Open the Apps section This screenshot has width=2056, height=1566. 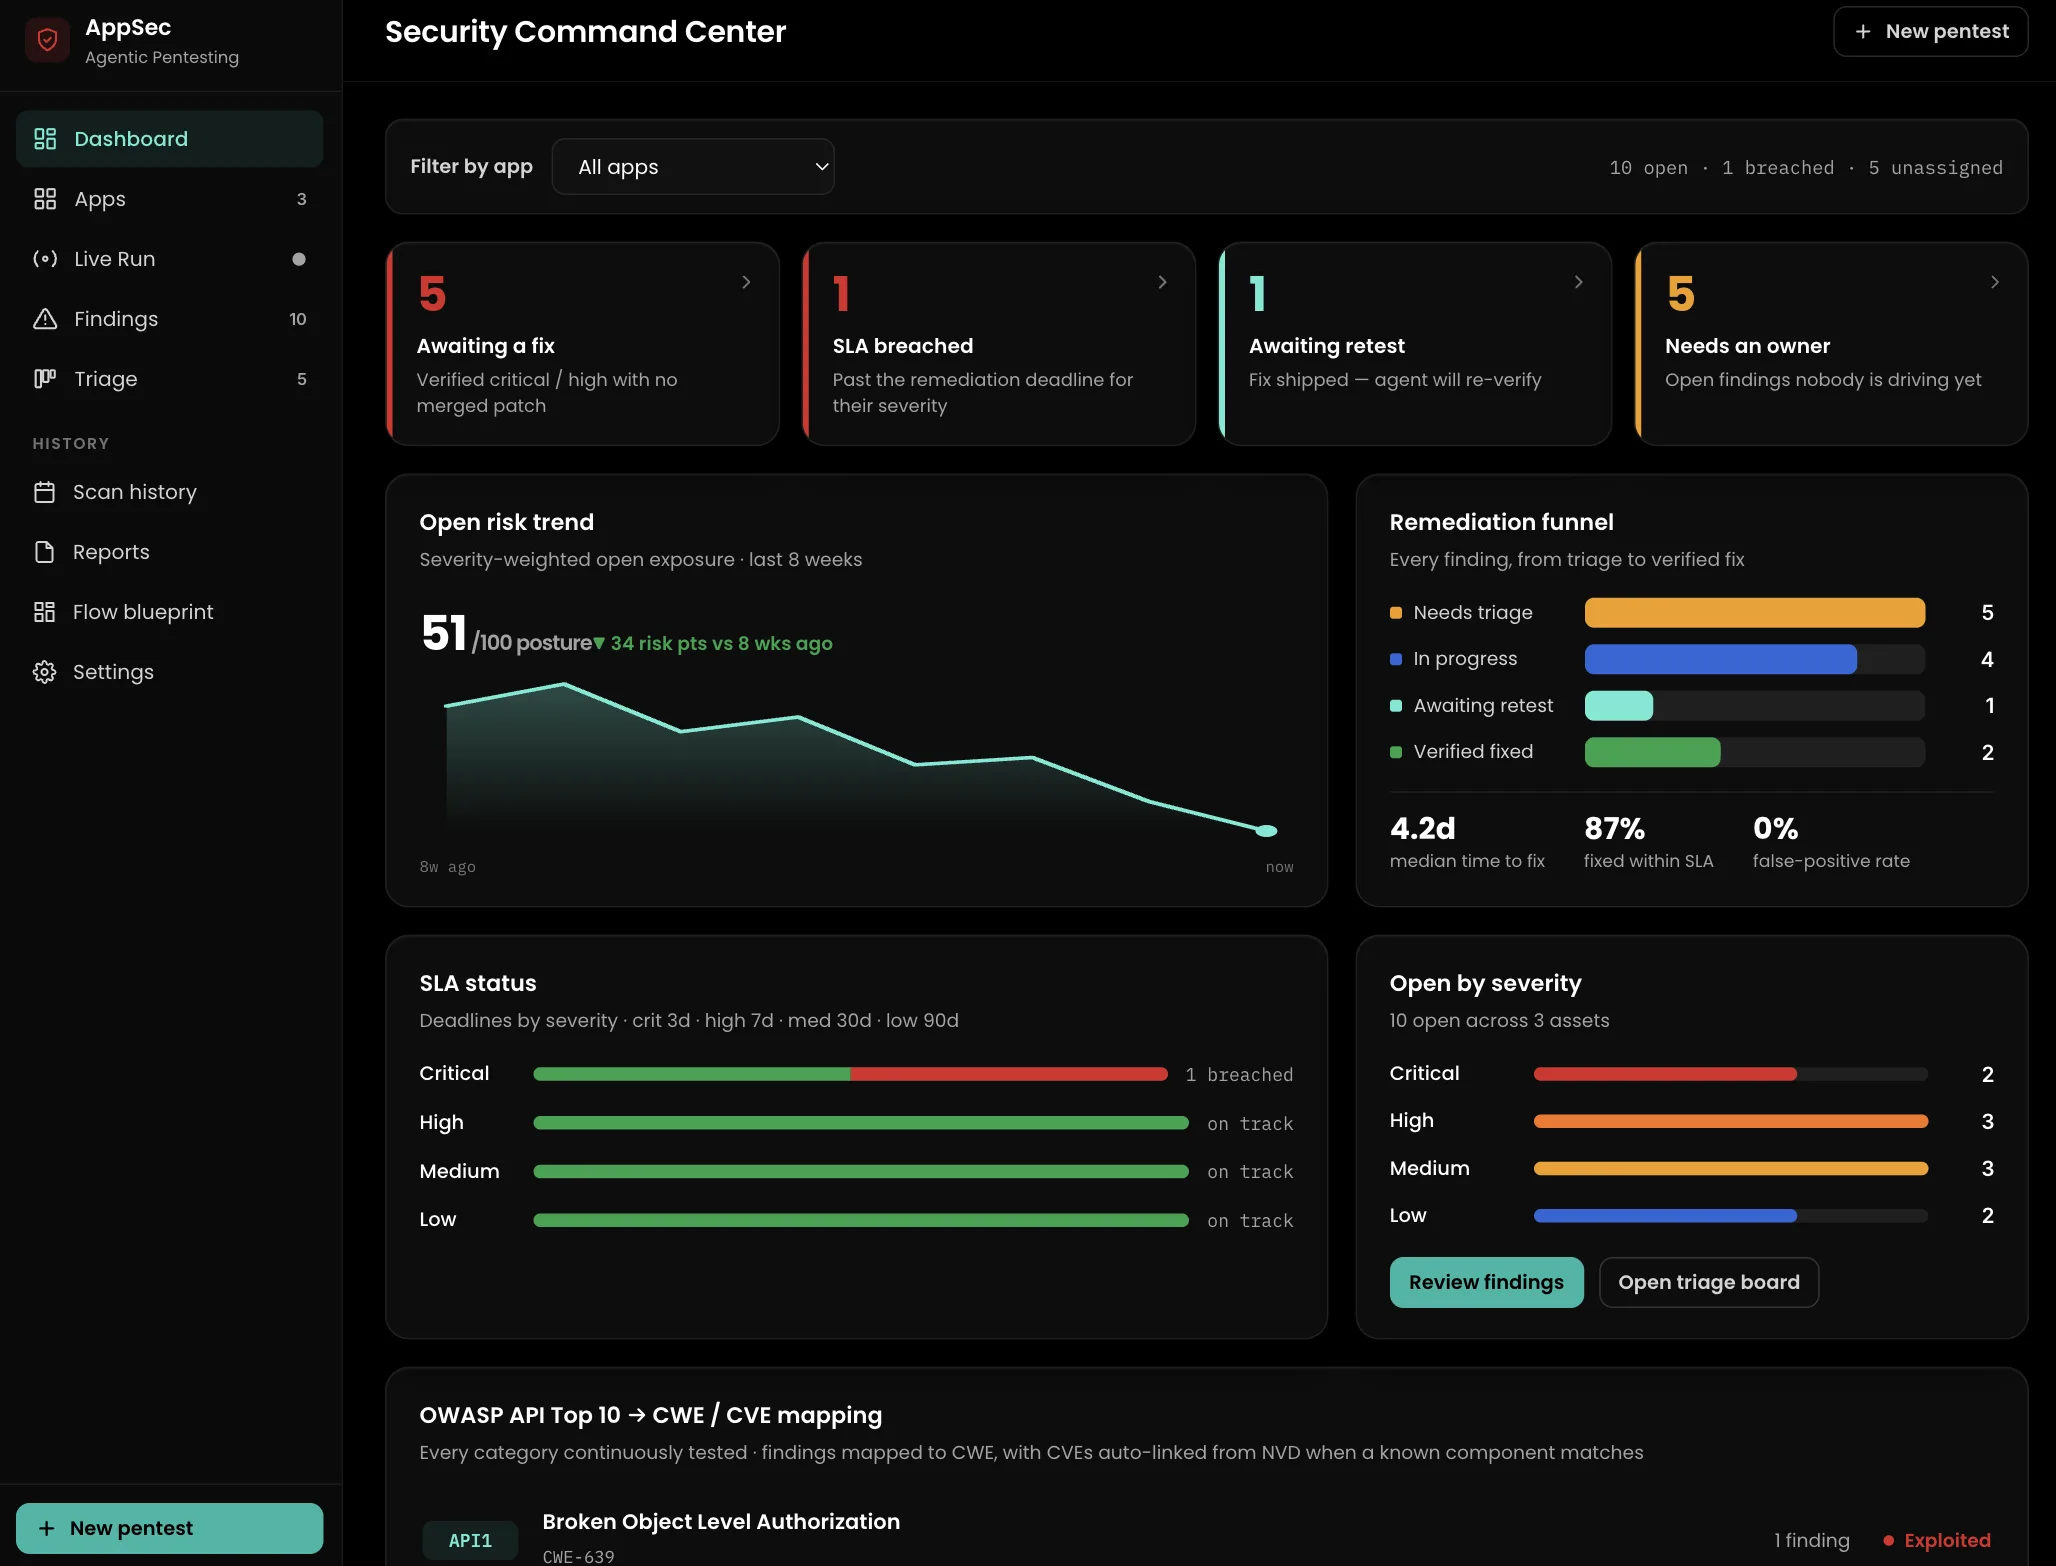click(x=169, y=199)
